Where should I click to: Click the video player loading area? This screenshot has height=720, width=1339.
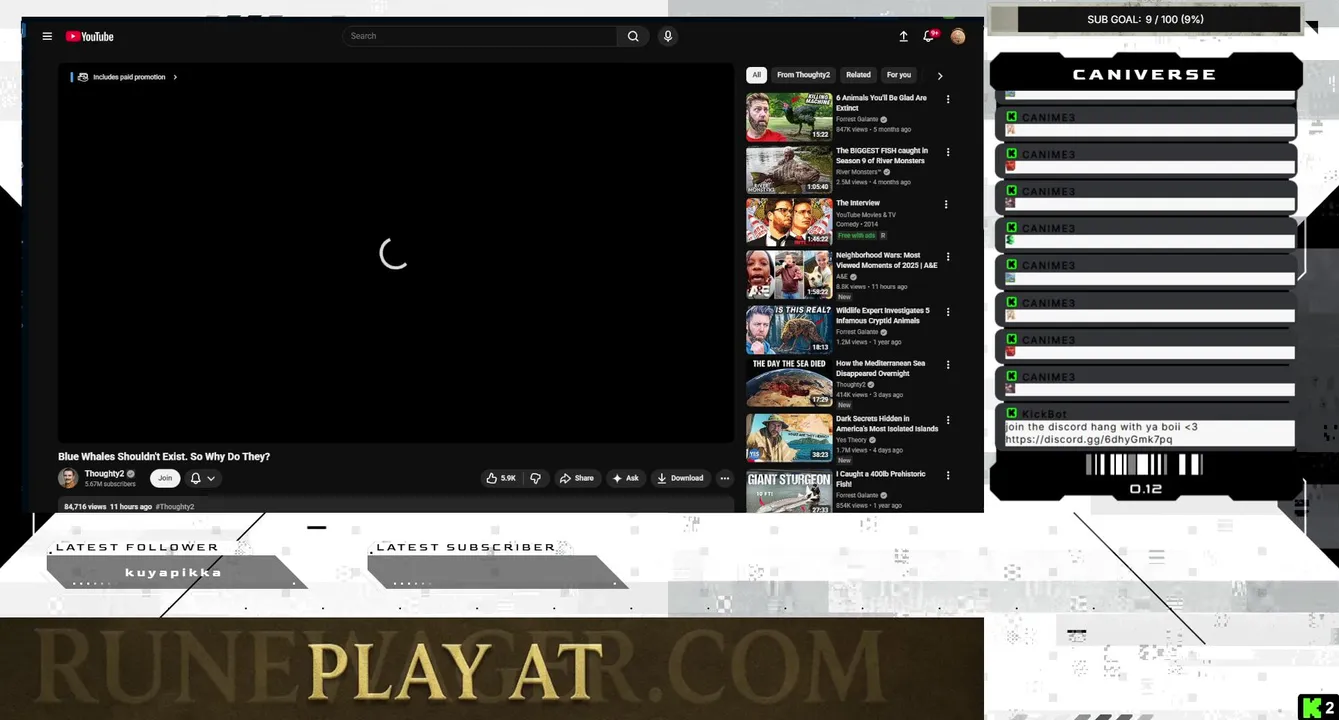(x=395, y=253)
